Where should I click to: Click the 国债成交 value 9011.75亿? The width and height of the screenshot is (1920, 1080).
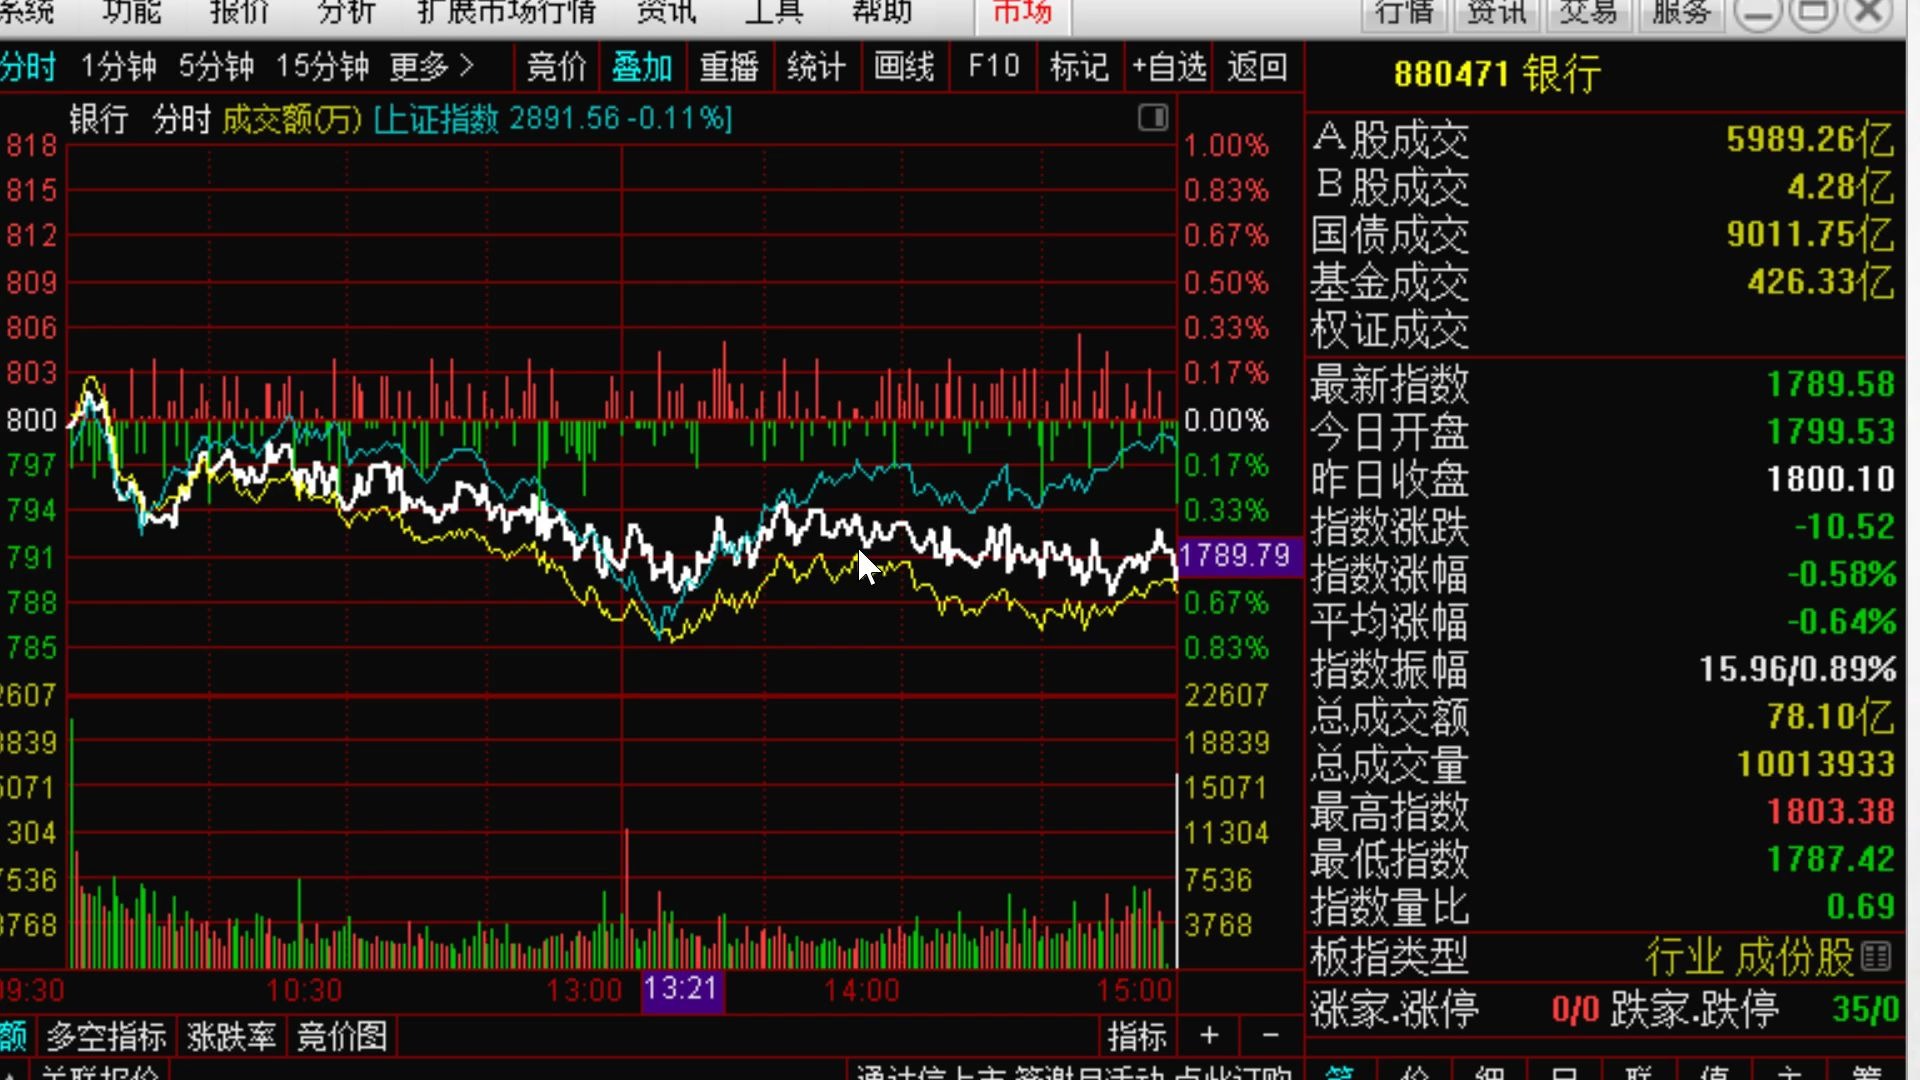(1810, 234)
